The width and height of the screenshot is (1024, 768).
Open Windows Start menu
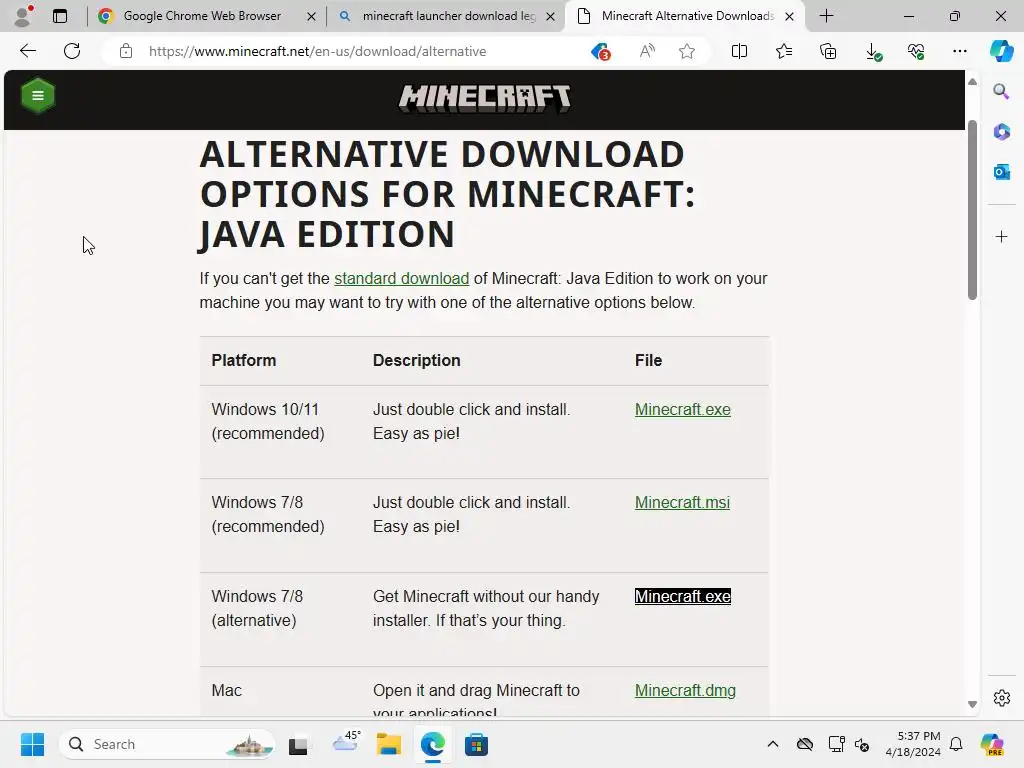[32, 744]
